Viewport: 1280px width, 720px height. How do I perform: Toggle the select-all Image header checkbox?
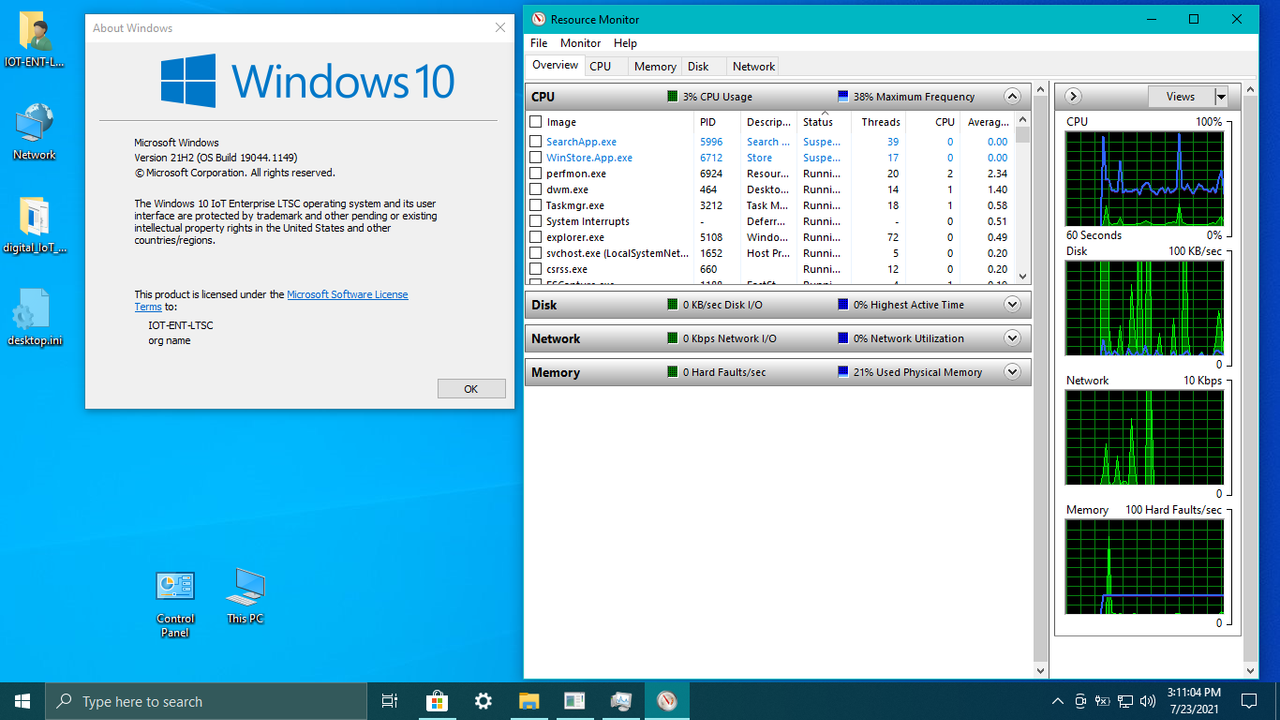(536, 122)
